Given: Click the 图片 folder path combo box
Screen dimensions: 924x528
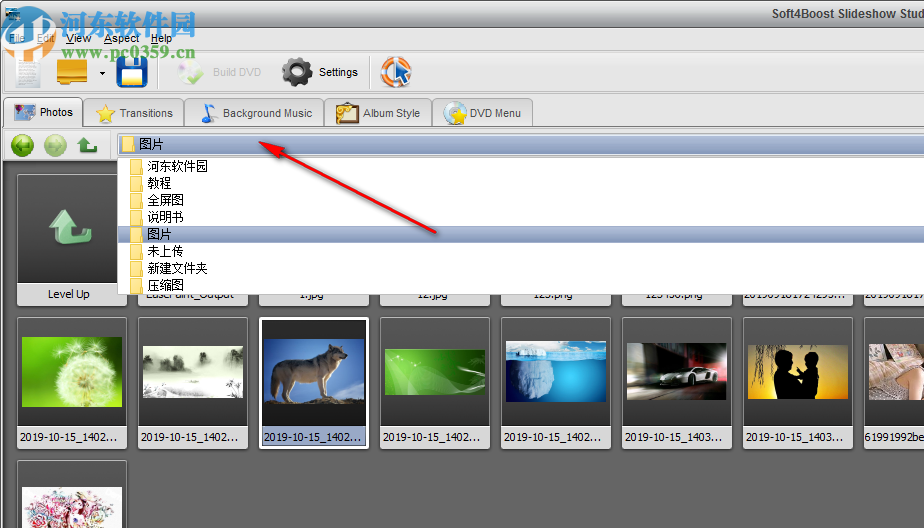Looking at the screenshot, I should click(x=521, y=144).
